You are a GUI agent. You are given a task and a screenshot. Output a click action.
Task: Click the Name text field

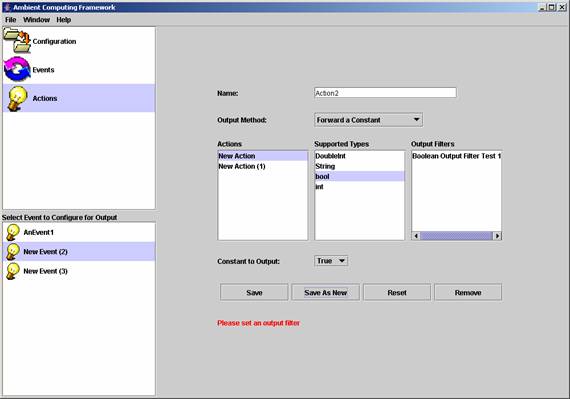tap(385, 93)
